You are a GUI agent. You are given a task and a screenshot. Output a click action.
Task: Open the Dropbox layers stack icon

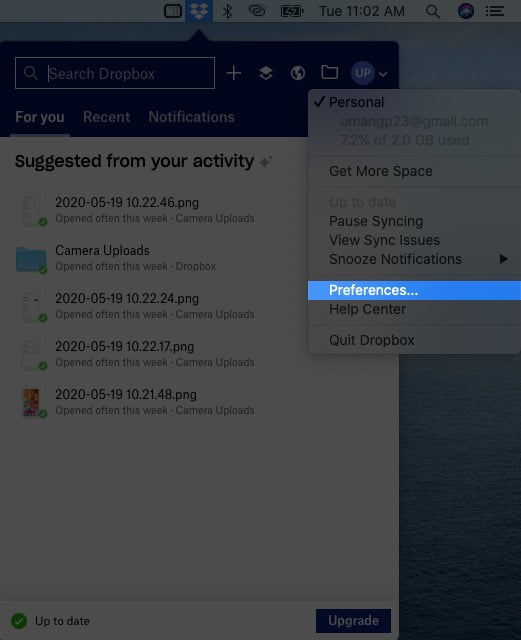click(266, 73)
